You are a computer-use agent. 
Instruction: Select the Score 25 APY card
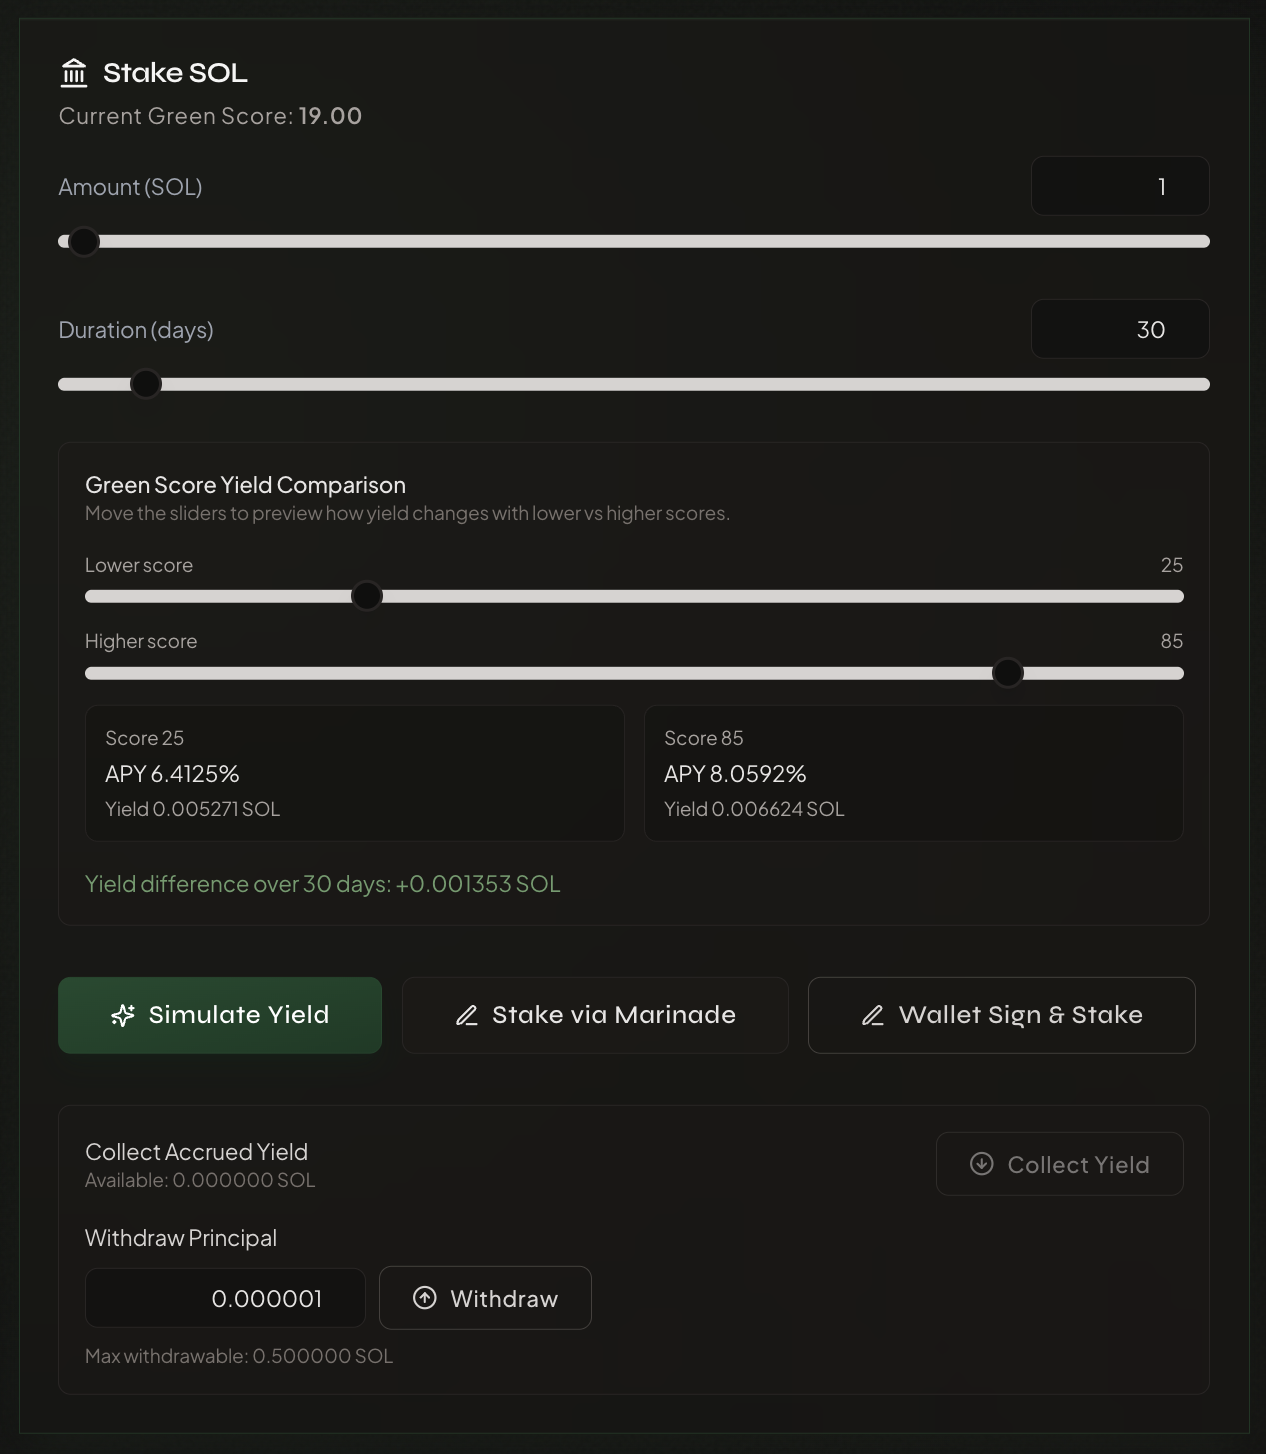(x=355, y=773)
